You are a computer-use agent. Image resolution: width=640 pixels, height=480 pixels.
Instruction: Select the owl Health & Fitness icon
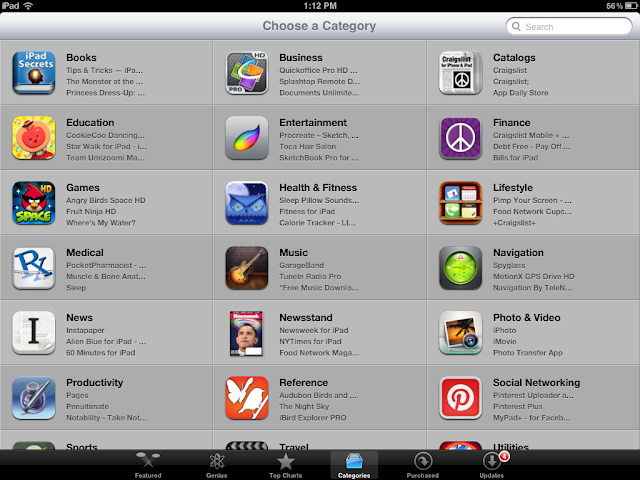point(247,203)
